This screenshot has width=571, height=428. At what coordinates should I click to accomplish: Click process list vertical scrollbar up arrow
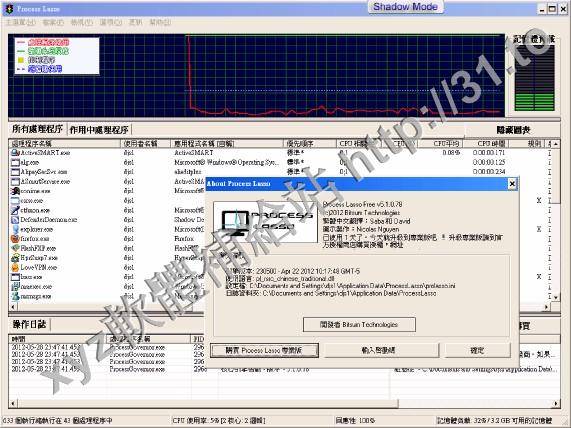[556, 144]
